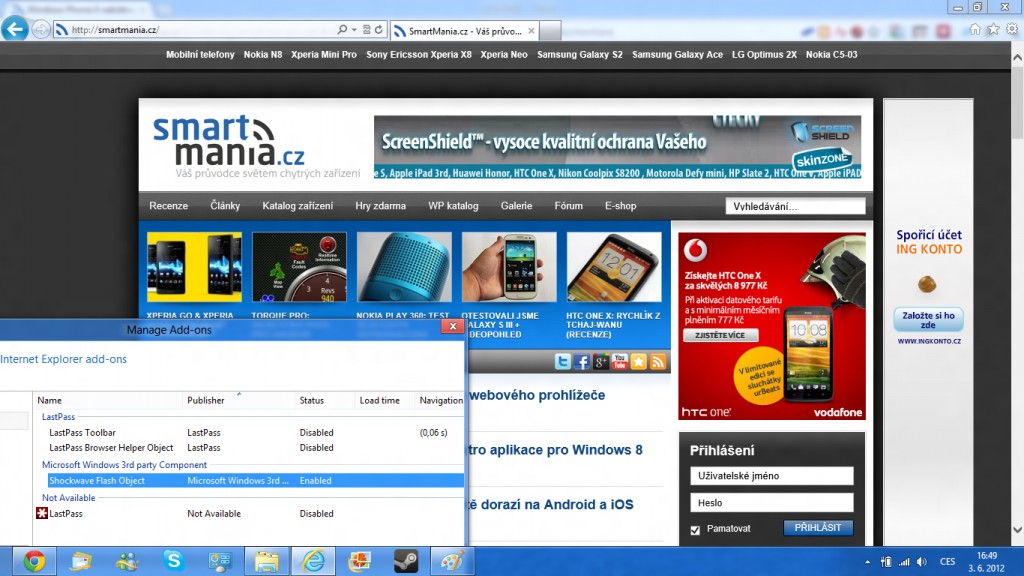The width and height of the screenshot is (1024, 576).
Task: Open the E-shop menu item
Action: point(620,206)
